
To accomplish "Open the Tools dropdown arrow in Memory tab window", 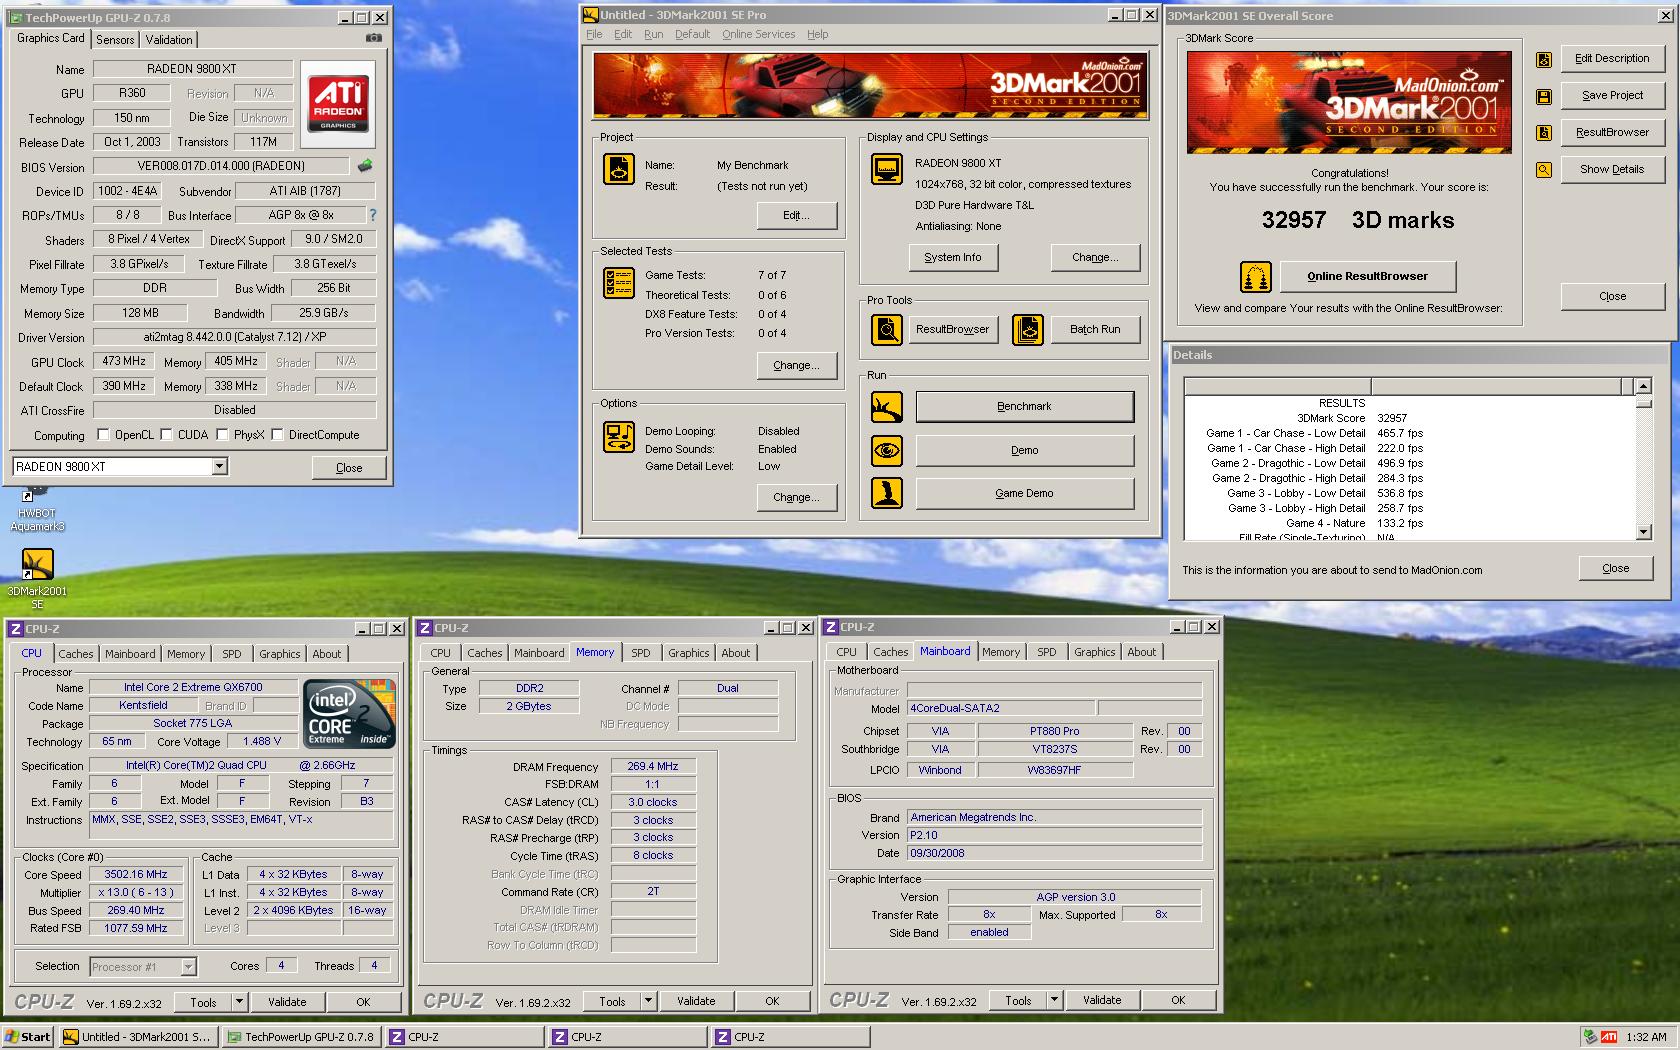I will coord(648,1000).
